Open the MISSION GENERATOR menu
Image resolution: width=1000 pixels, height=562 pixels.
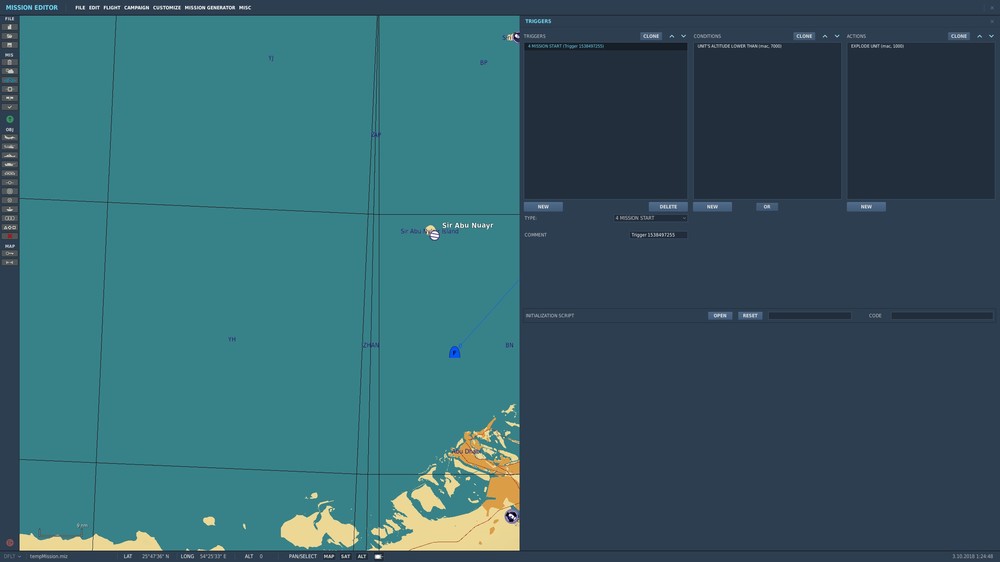210,8
